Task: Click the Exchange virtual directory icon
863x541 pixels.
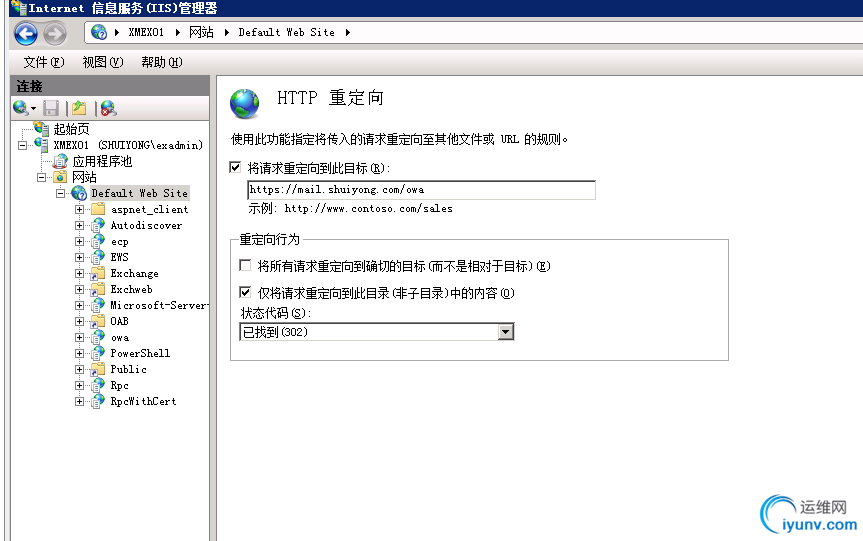Action: click(x=99, y=273)
